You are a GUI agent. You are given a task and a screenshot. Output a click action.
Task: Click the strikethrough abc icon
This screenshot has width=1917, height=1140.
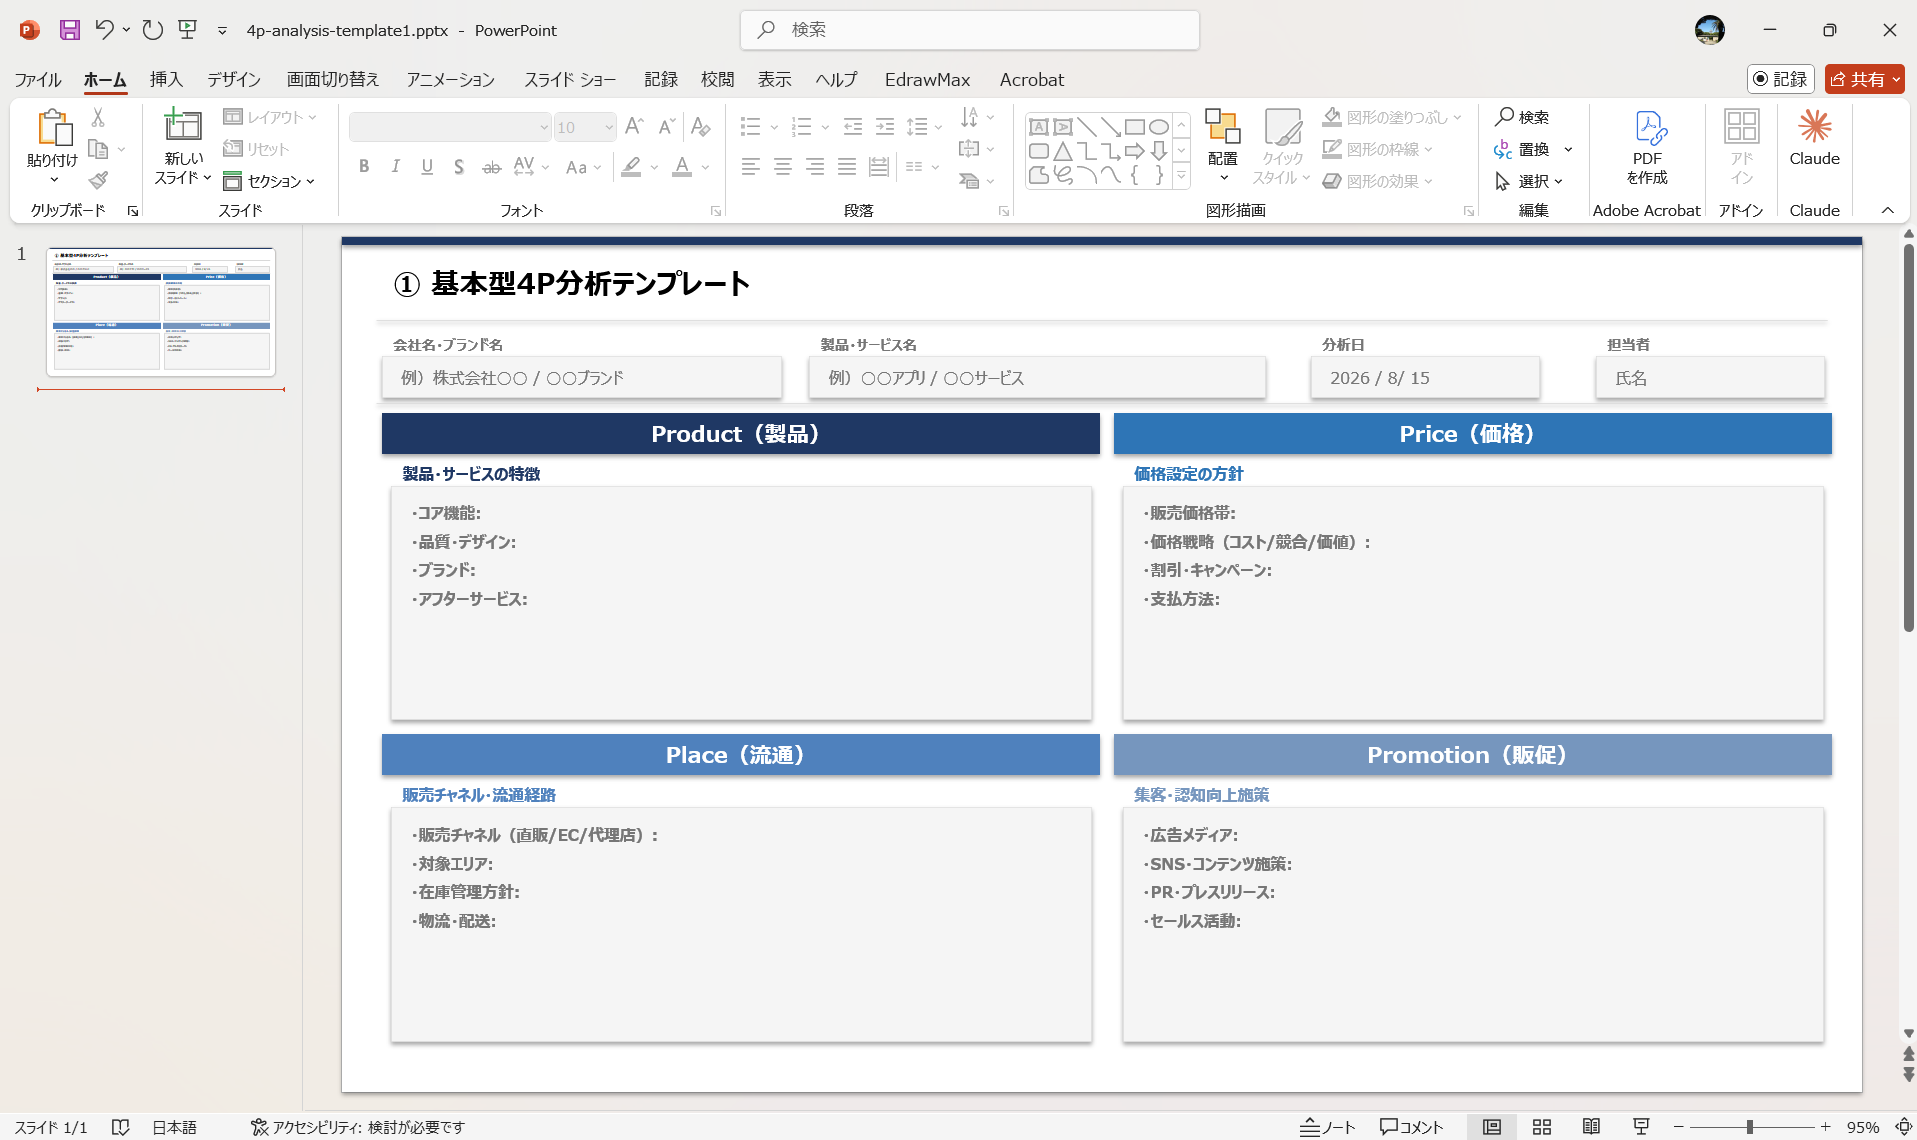tap(491, 167)
